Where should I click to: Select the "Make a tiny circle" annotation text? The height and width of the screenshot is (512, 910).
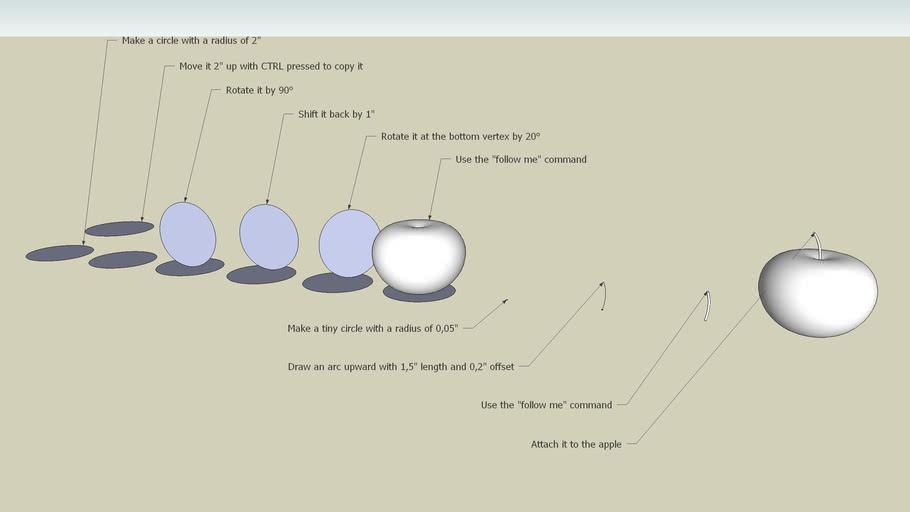[x=372, y=328]
